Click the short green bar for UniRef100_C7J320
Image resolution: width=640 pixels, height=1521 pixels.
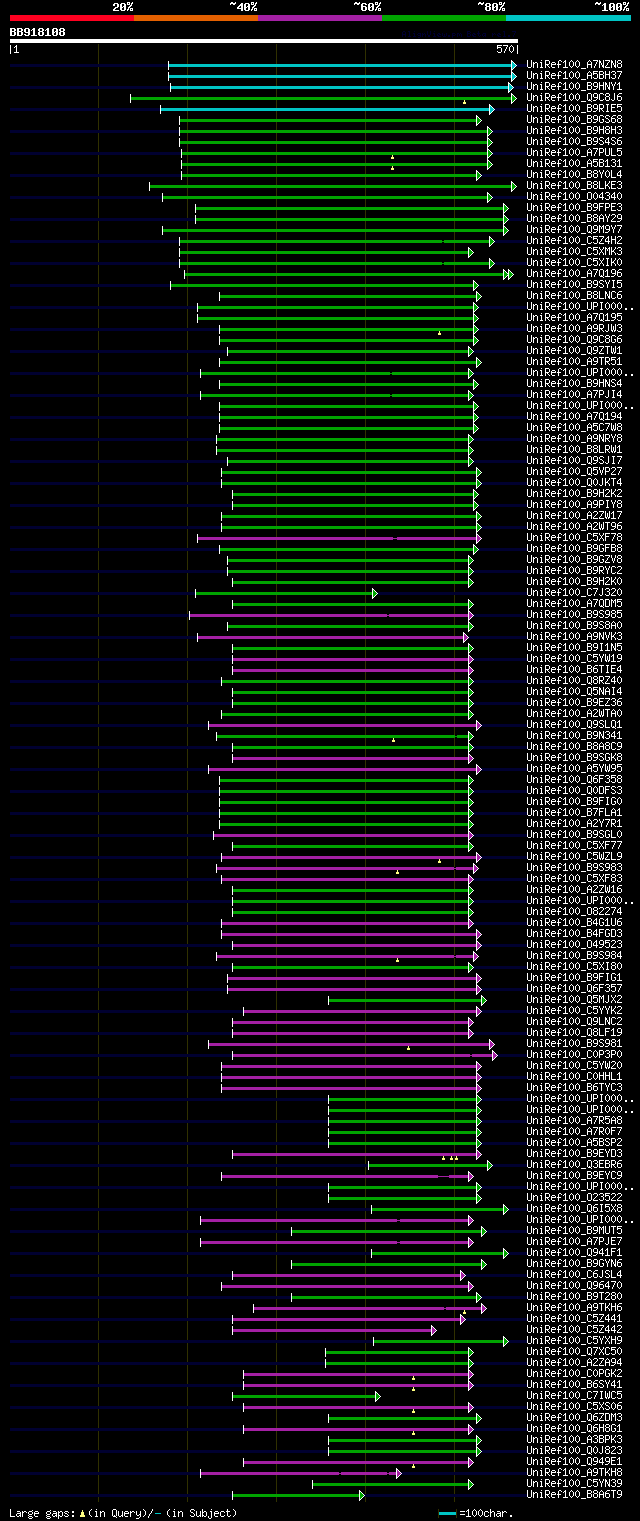pyautogui.click(x=286, y=592)
